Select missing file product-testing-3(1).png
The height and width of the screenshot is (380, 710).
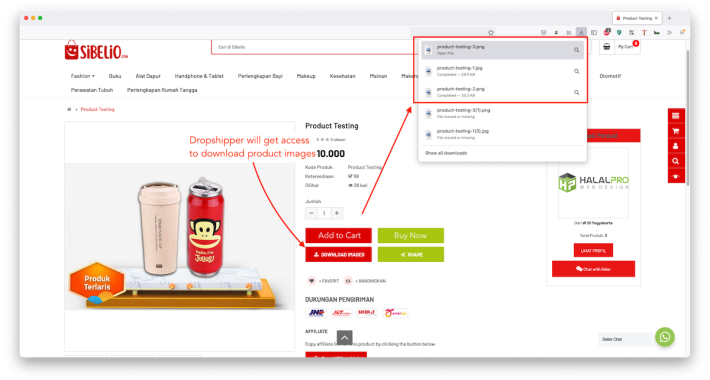[x=503, y=113]
